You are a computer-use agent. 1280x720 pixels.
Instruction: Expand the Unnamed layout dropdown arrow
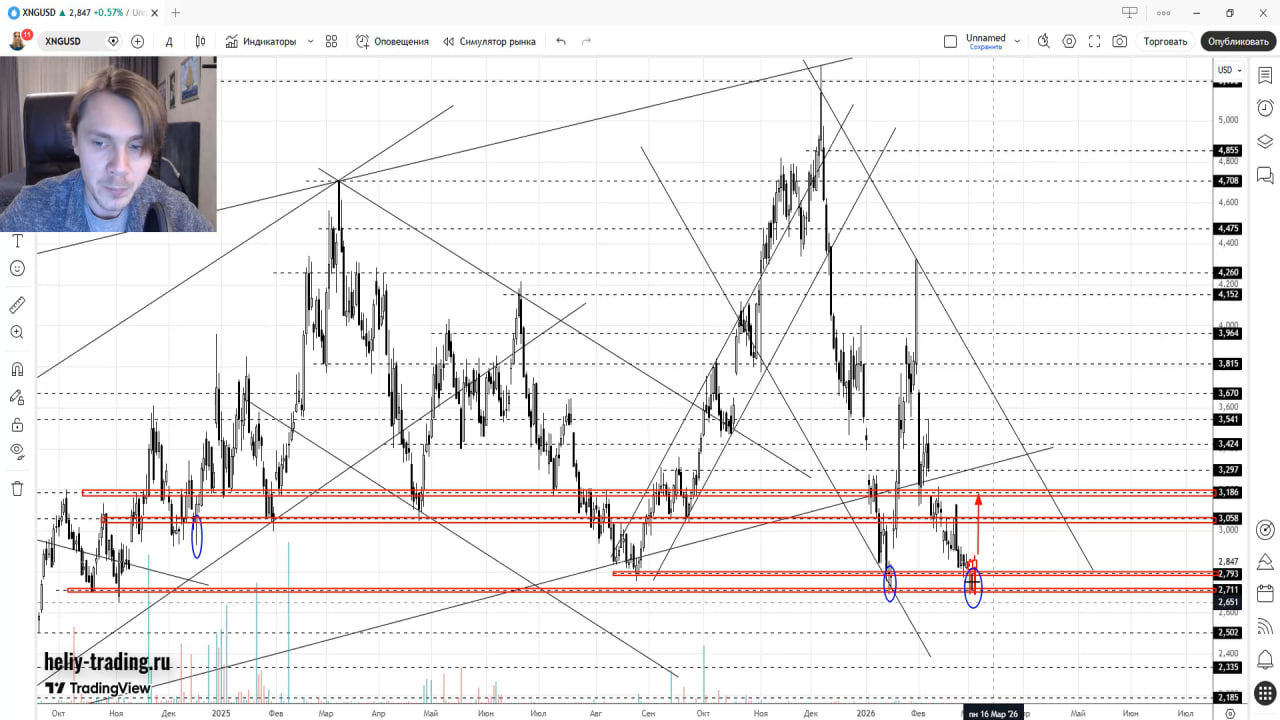click(1018, 41)
